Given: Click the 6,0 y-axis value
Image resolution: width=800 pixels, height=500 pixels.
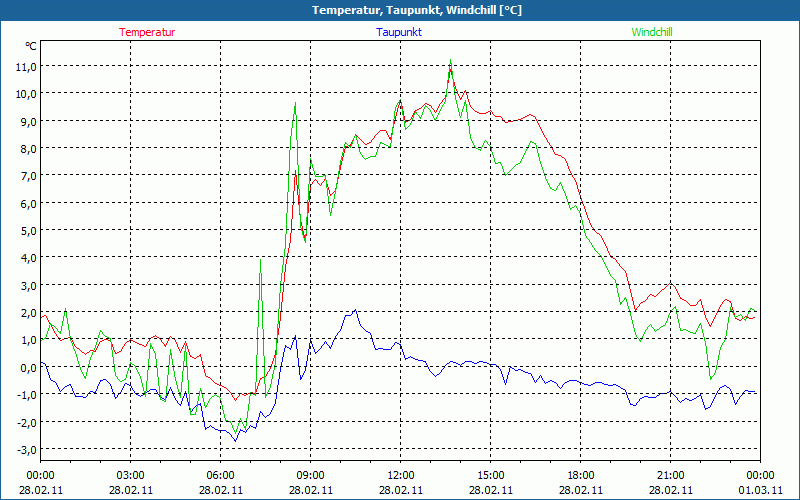Looking at the screenshot, I should point(29,203).
